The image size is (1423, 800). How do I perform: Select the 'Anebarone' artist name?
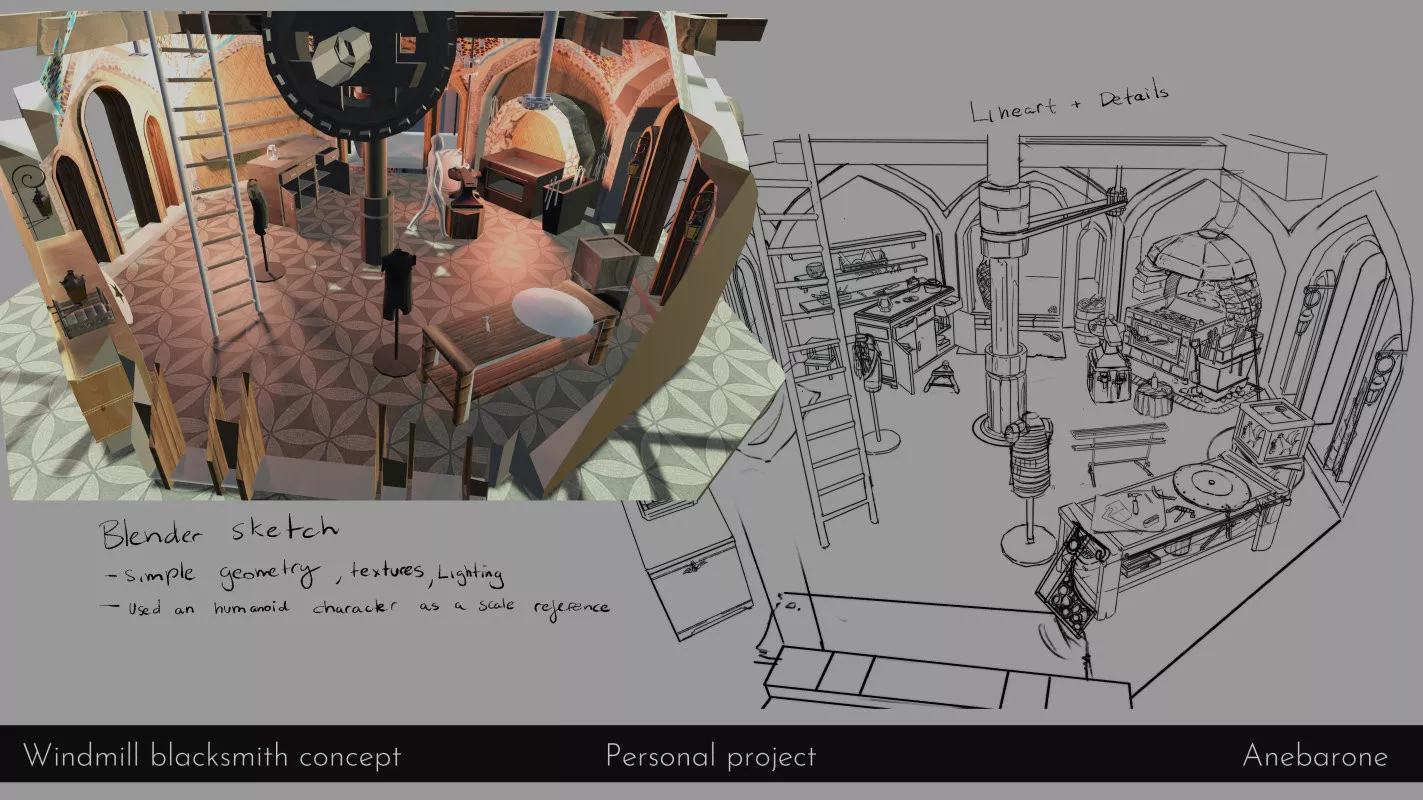coord(1314,757)
